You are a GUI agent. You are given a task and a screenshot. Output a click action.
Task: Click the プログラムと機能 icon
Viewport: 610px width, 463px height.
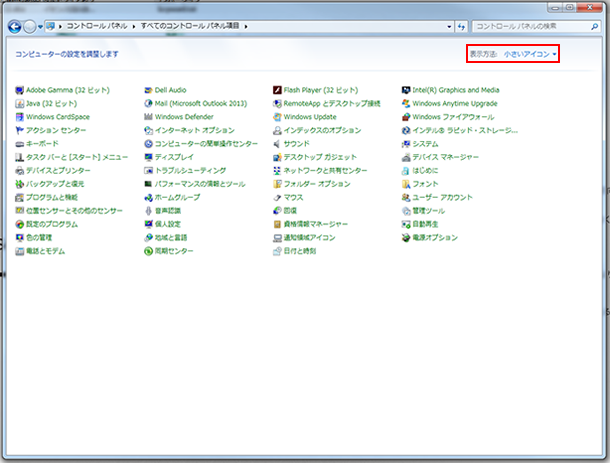(x=19, y=198)
